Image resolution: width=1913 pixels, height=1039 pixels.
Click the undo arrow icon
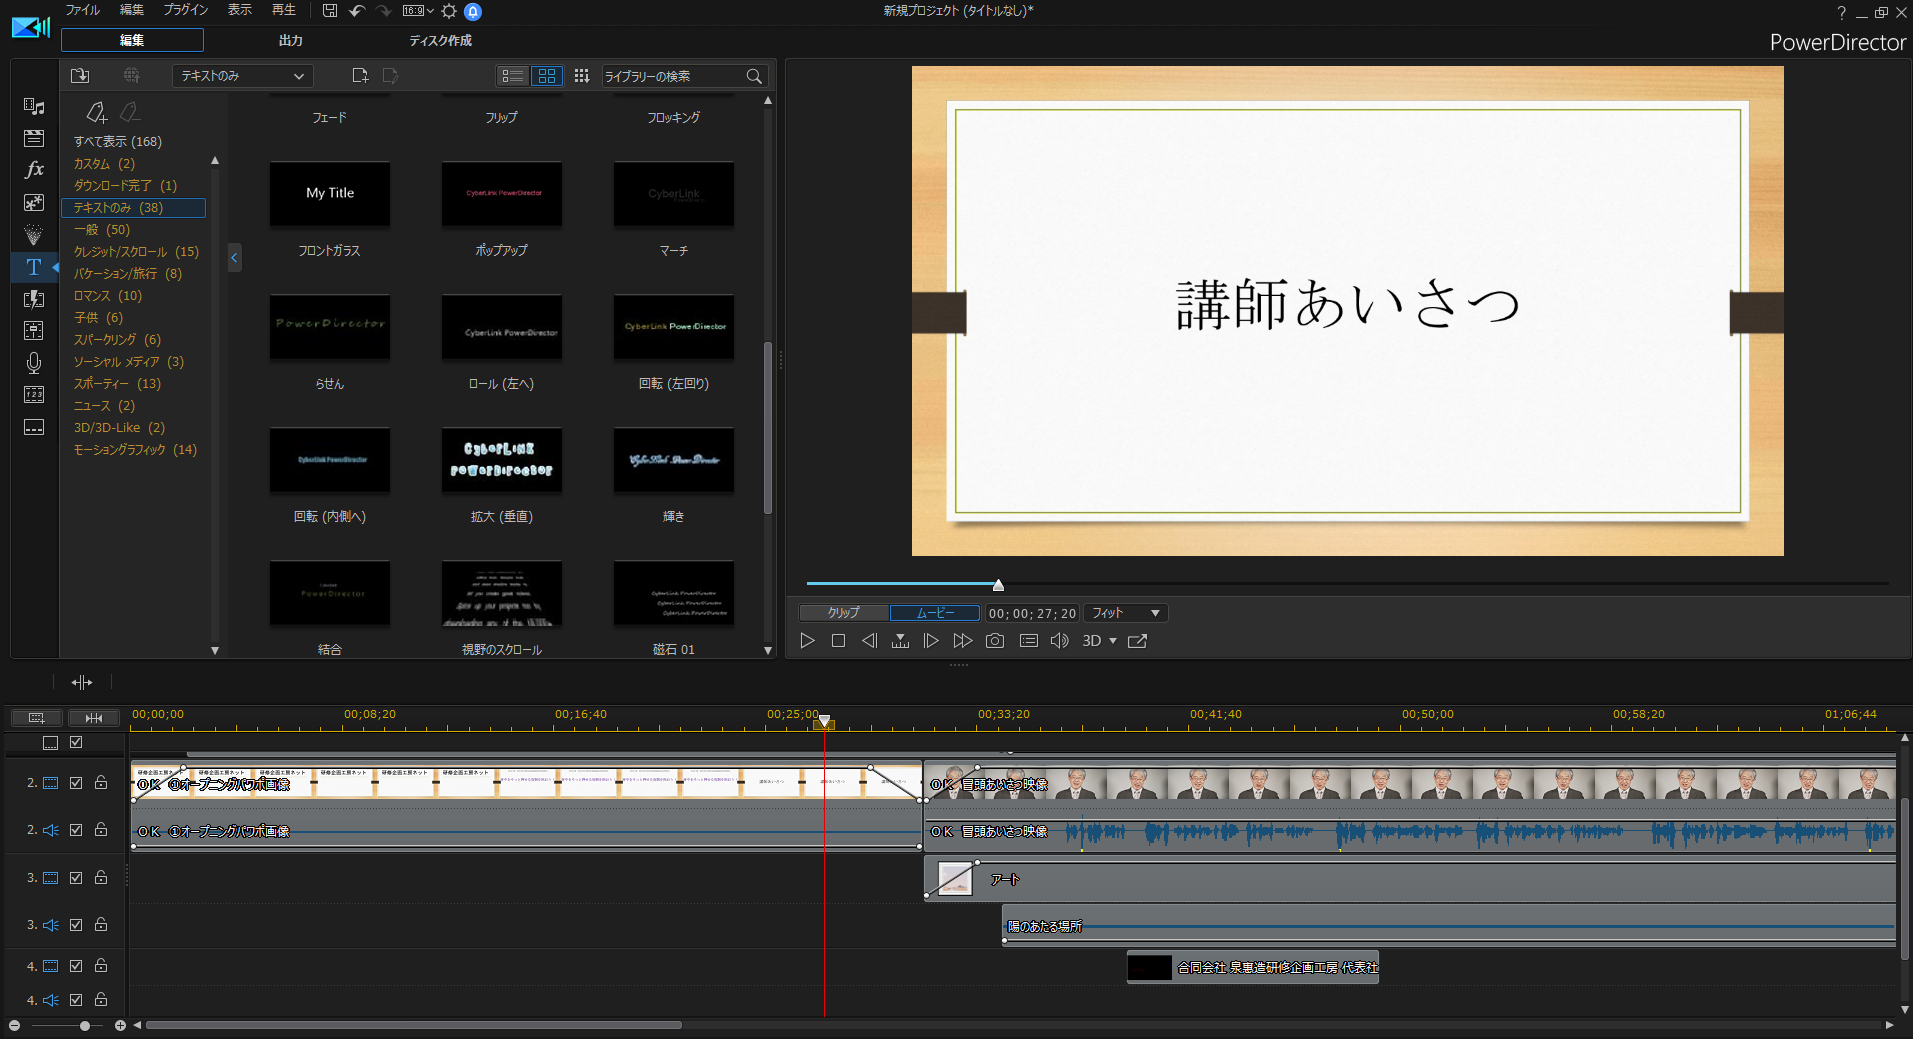[x=357, y=11]
